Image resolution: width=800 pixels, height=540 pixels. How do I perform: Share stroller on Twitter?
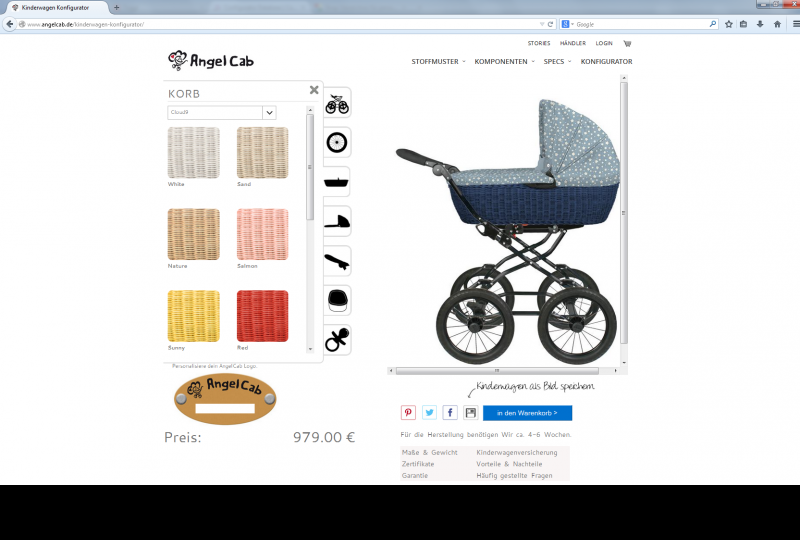click(x=429, y=412)
